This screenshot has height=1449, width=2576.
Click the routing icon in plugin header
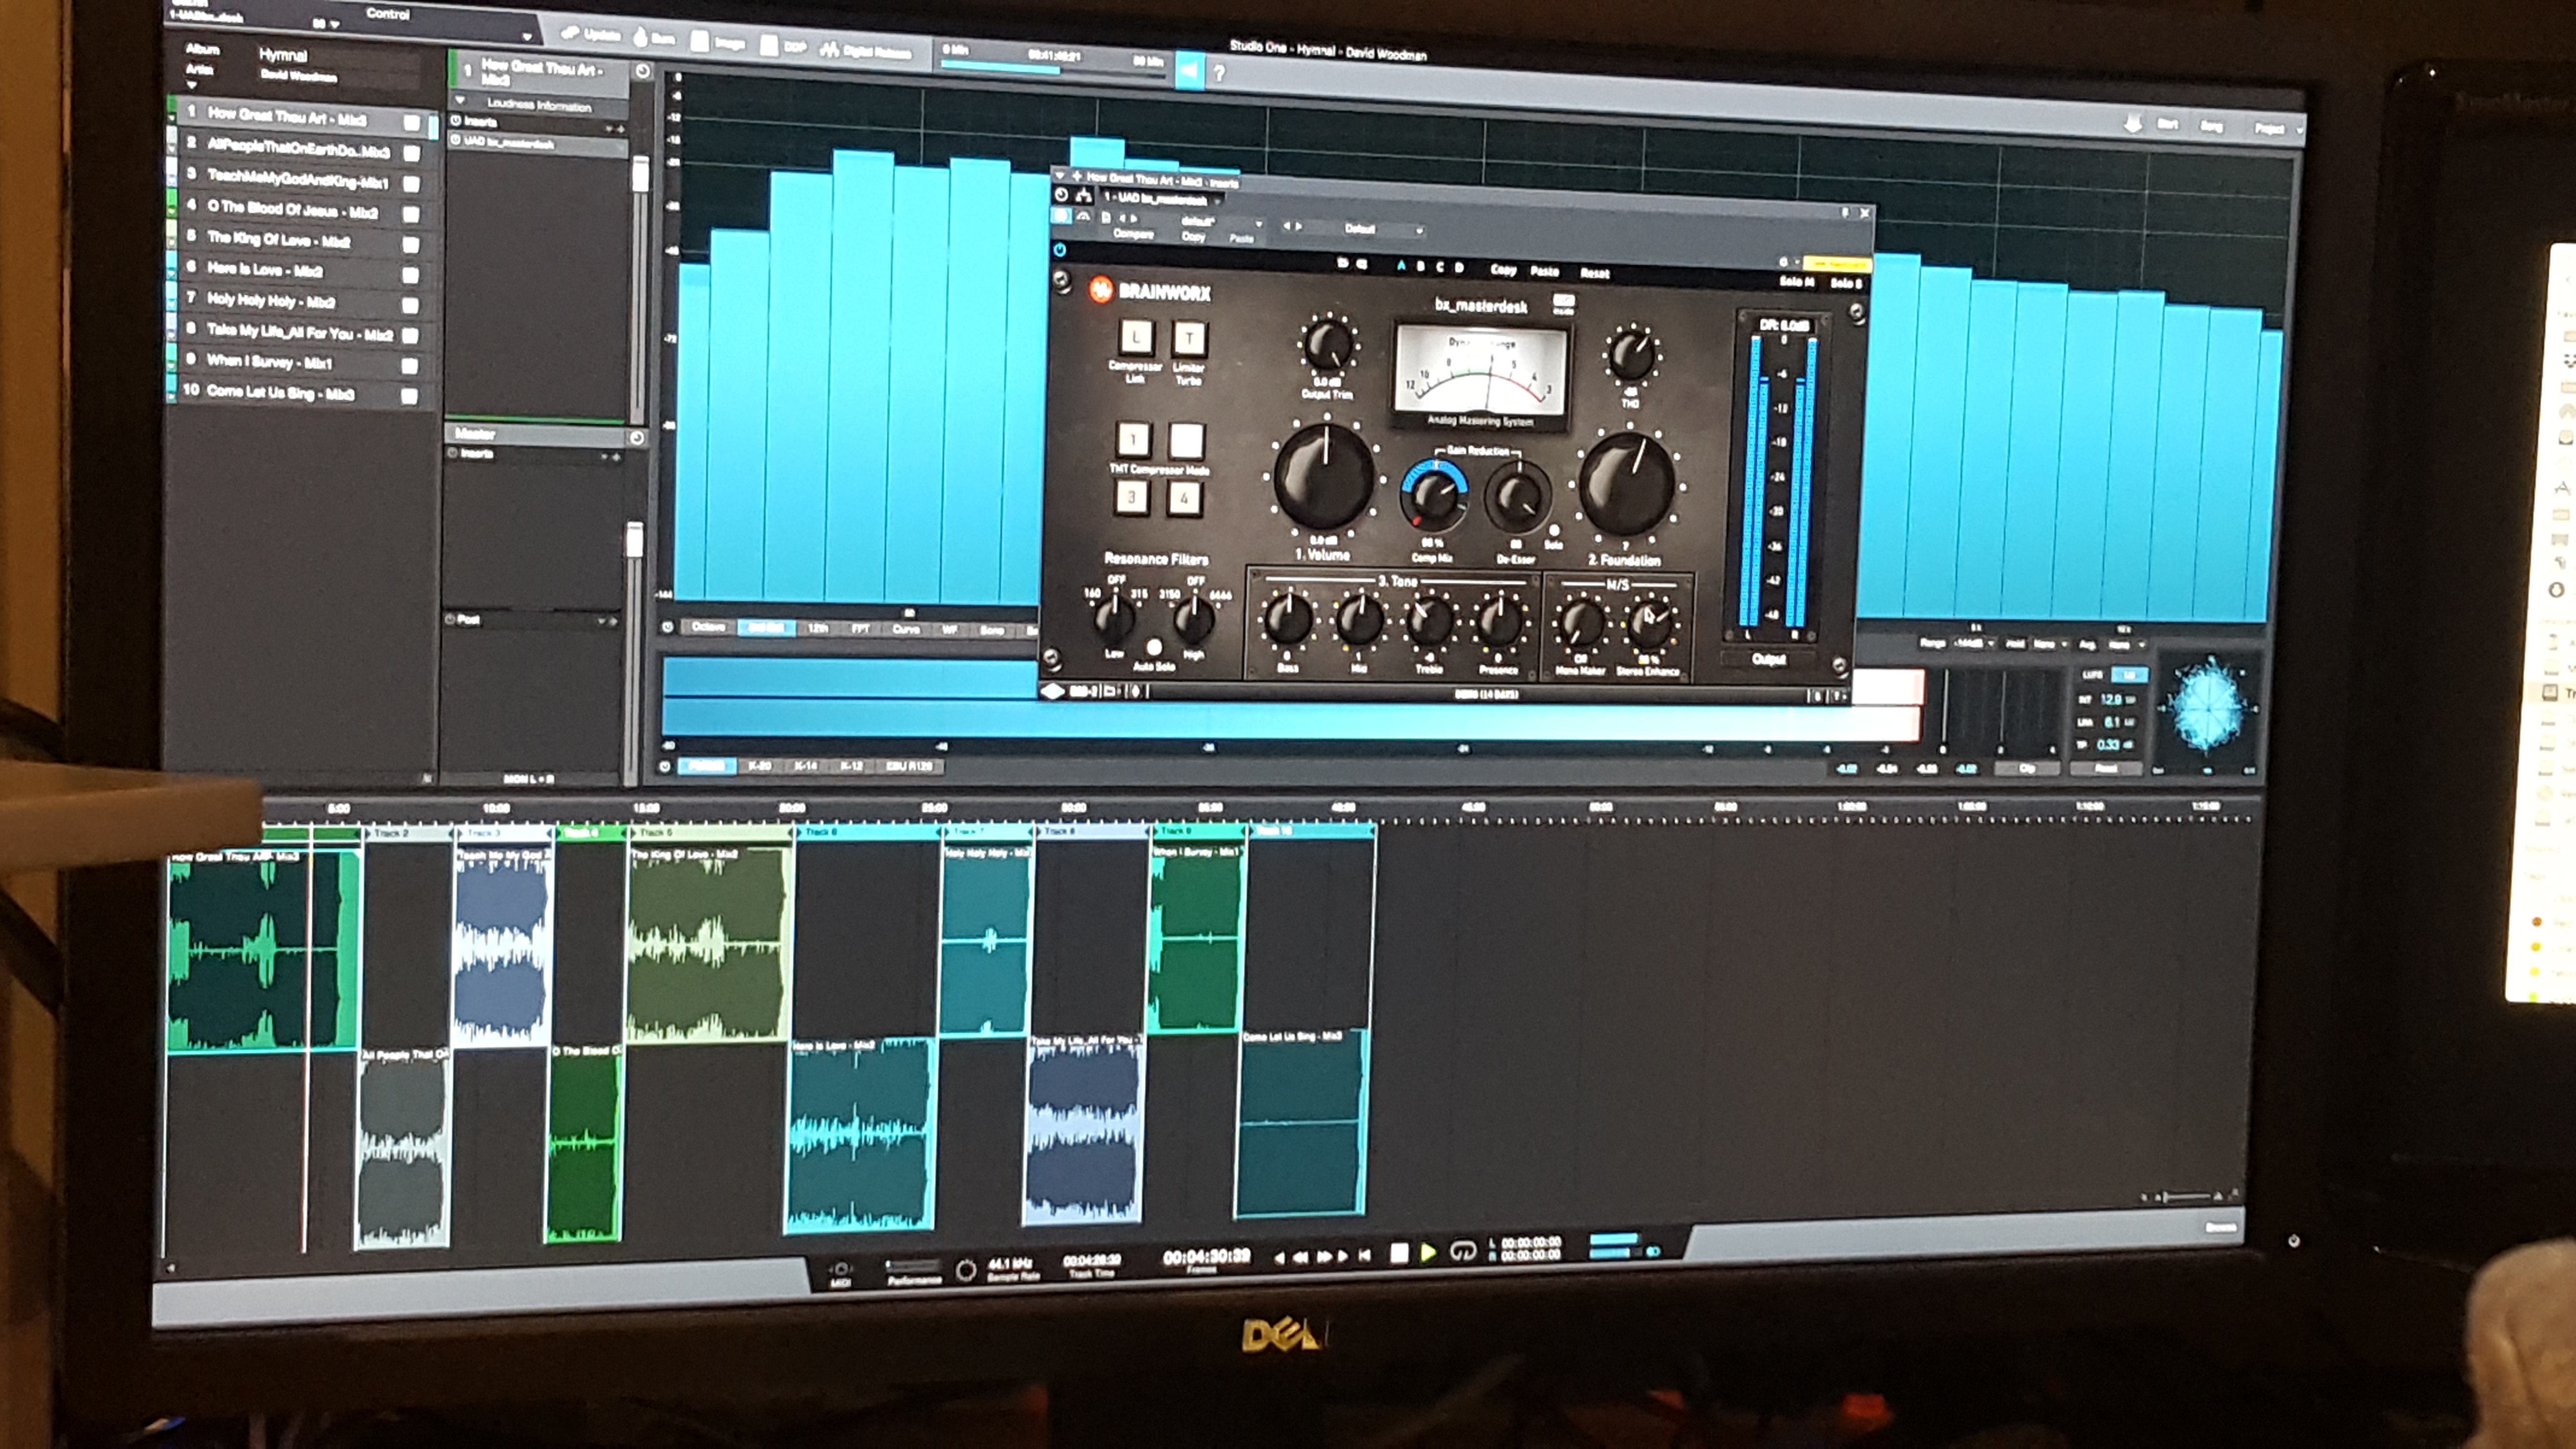point(1083,196)
